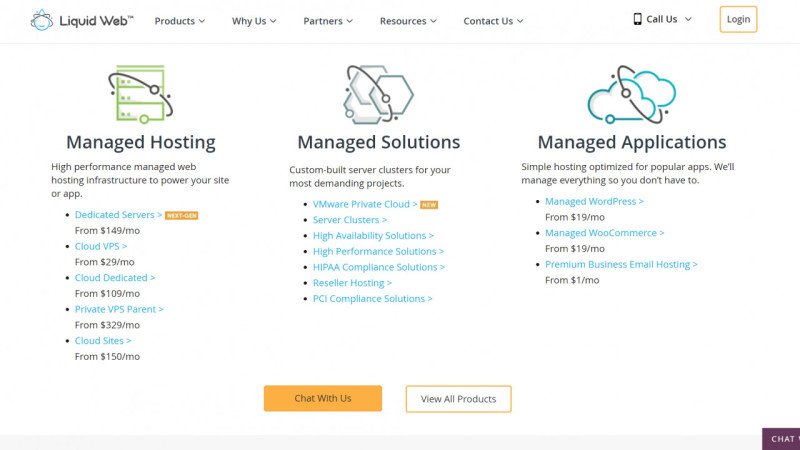Image resolution: width=800 pixels, height=450 pixels.
Task: Open HIPAA Compliance Solutions link
Action: (378, 267)
